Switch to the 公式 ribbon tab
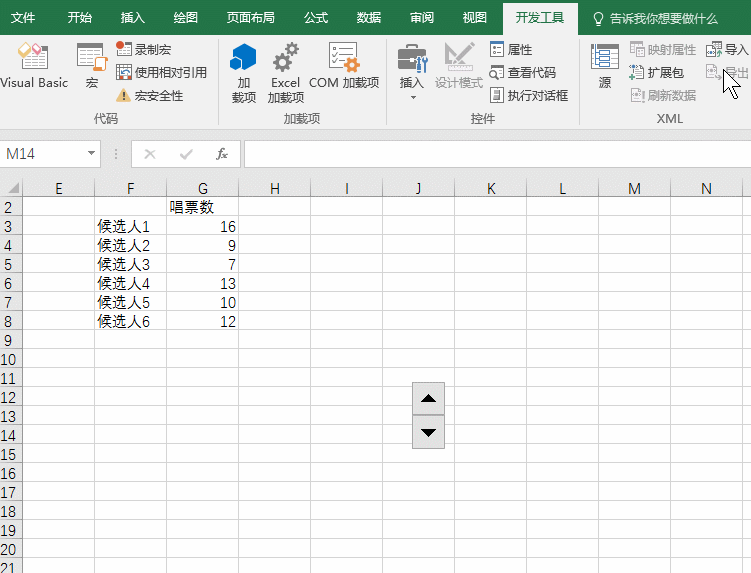The height and width of the screenshot is (573, 751). [x=316, y=18]
